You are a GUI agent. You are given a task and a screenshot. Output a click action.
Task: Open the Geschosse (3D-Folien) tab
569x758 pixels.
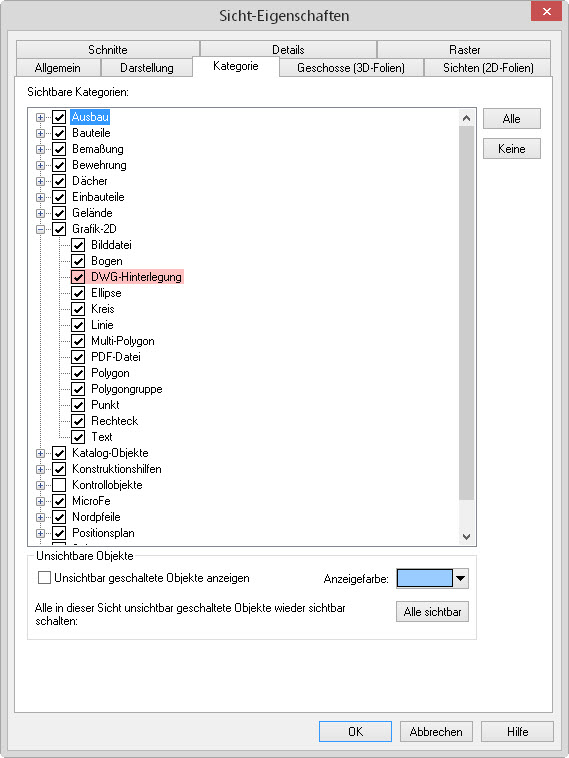tap(351, 68)
